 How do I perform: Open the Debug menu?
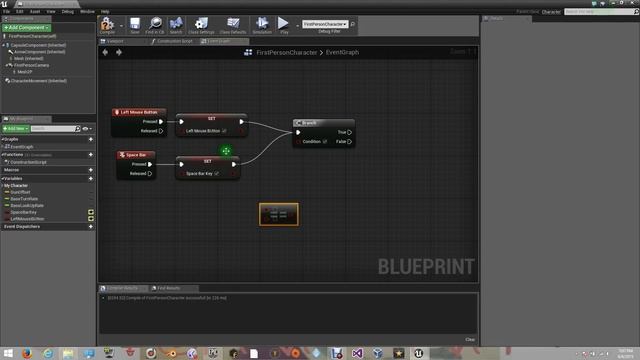68,11
